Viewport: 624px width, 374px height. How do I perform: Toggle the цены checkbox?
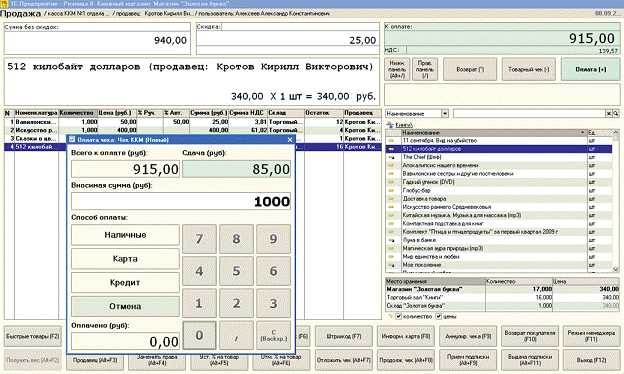pos(439,317)
